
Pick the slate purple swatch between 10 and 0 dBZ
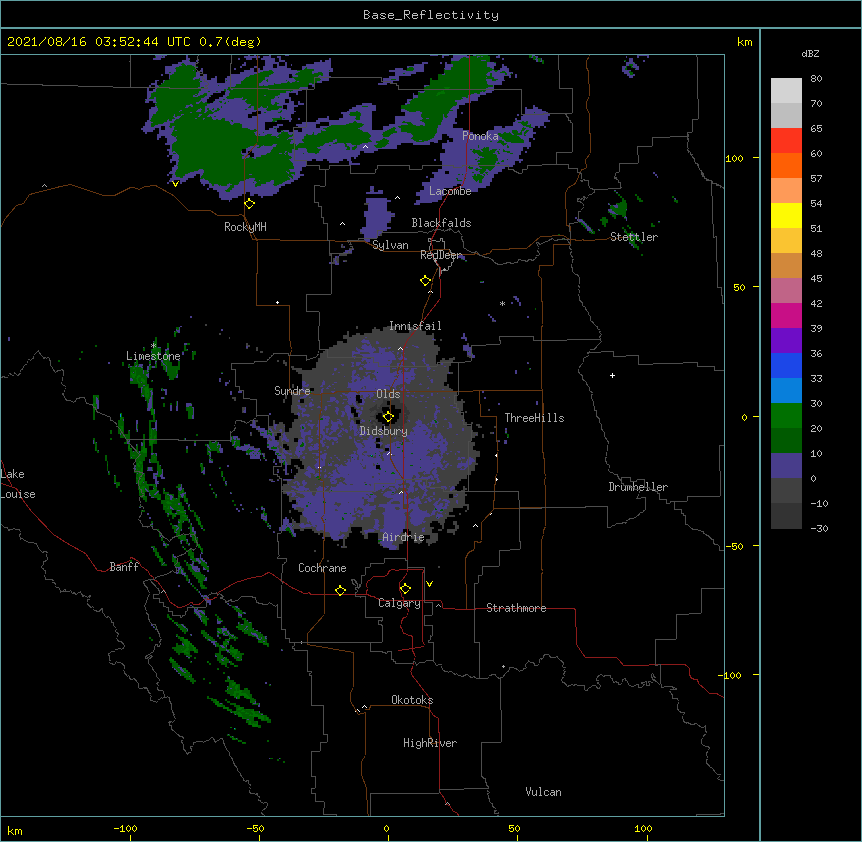786,466
